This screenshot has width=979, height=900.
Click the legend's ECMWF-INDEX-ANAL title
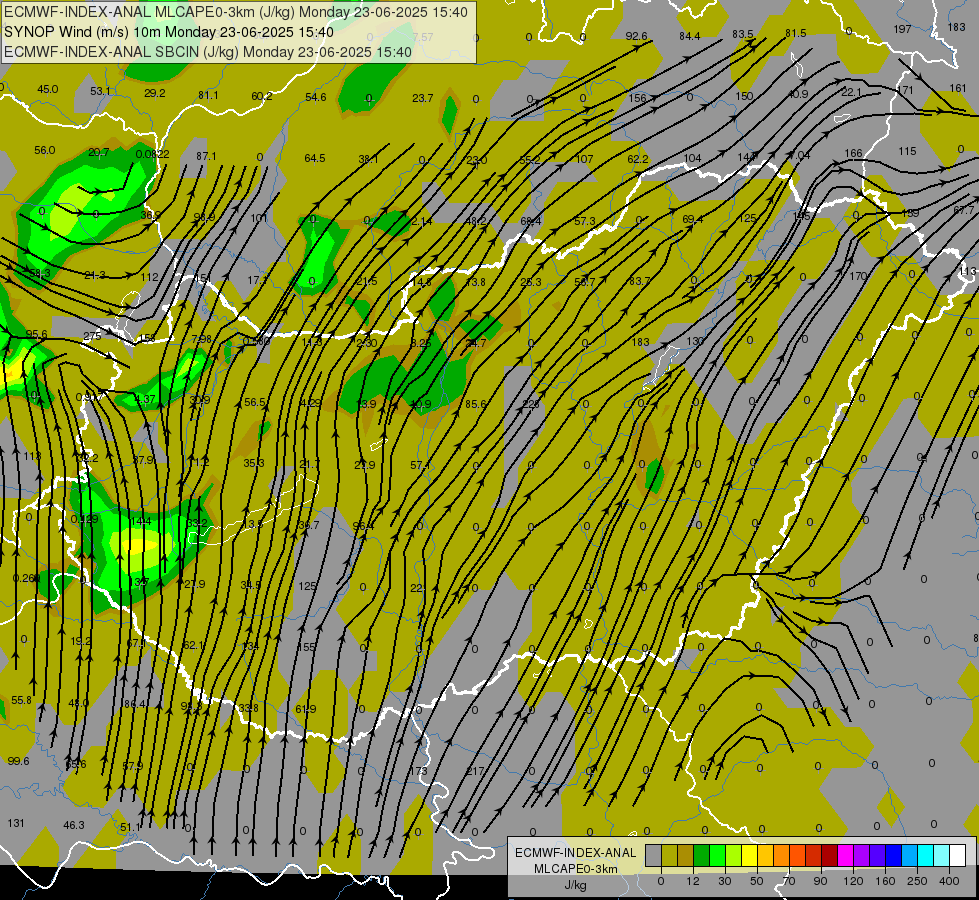[x=576, y=853]
